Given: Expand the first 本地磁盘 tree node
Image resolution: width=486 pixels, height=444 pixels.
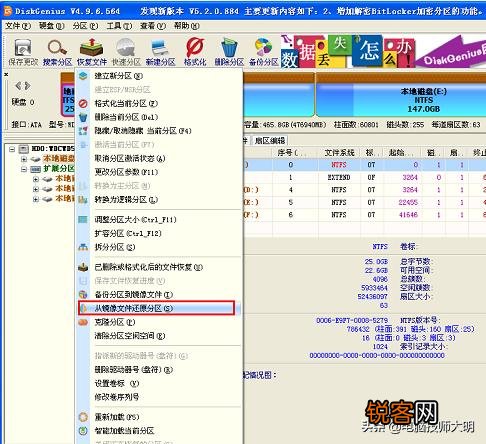Looking at the screenshot, I should (x=24, y=159).
